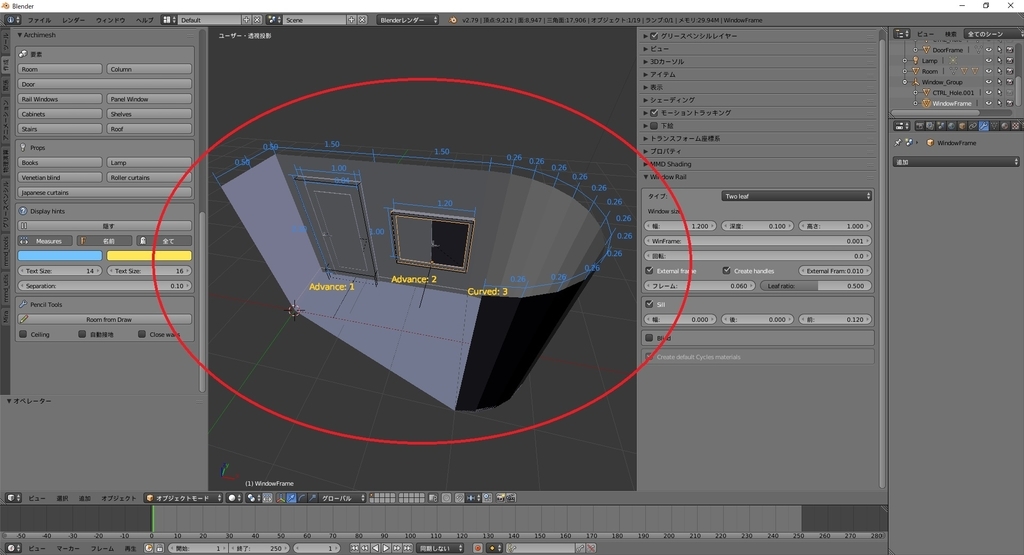Open the 3D view editor type selector
This screenshot has height=555, width=1024.
(14, 498)
